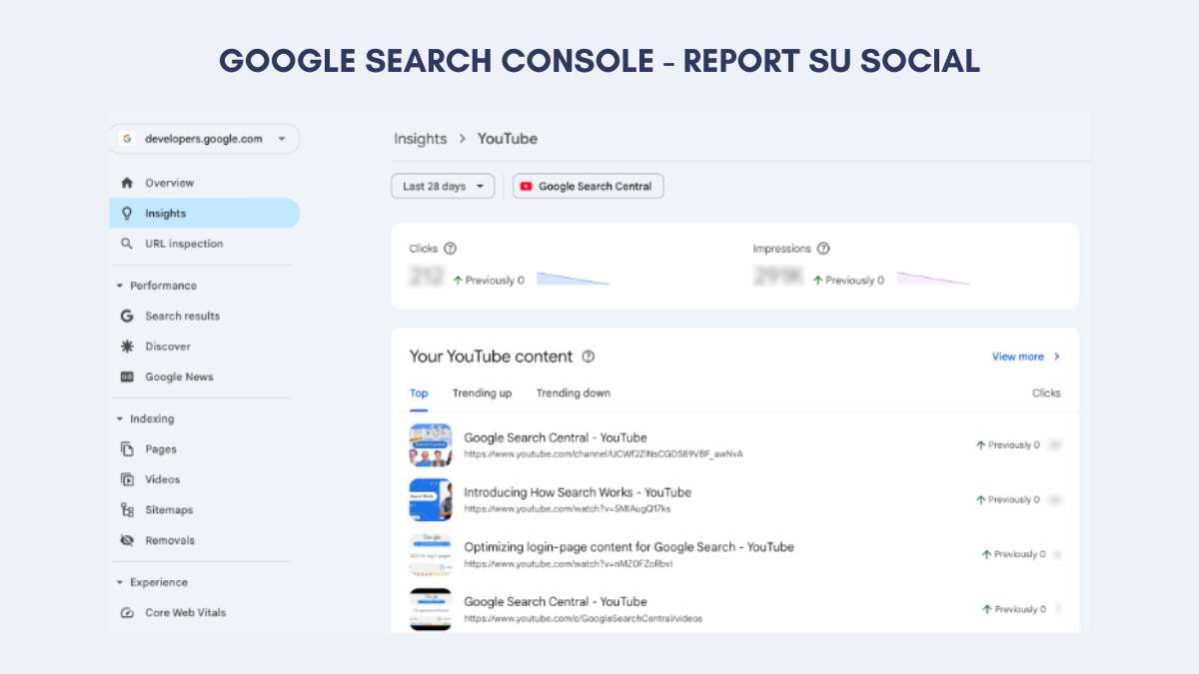Click the Your YouTube content heading
This screenshot has height=674, width=1199.
click(491, 357)
